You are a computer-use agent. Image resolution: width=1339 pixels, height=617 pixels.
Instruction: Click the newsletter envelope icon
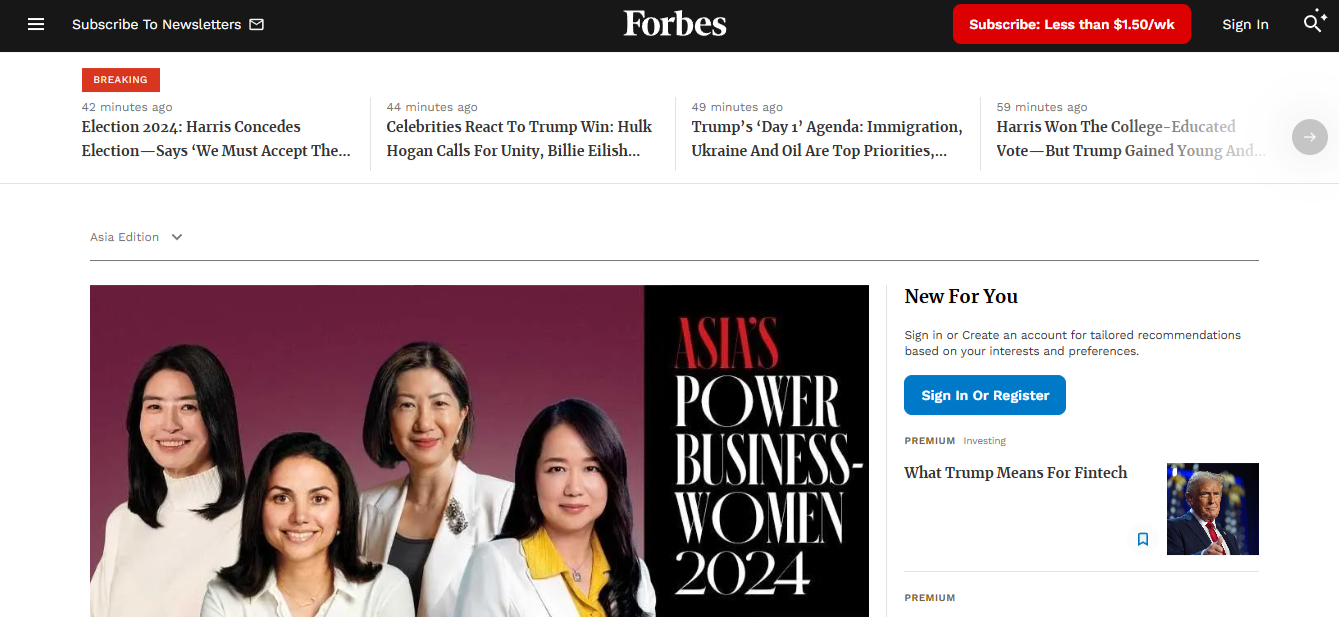[x=257, y=24]
